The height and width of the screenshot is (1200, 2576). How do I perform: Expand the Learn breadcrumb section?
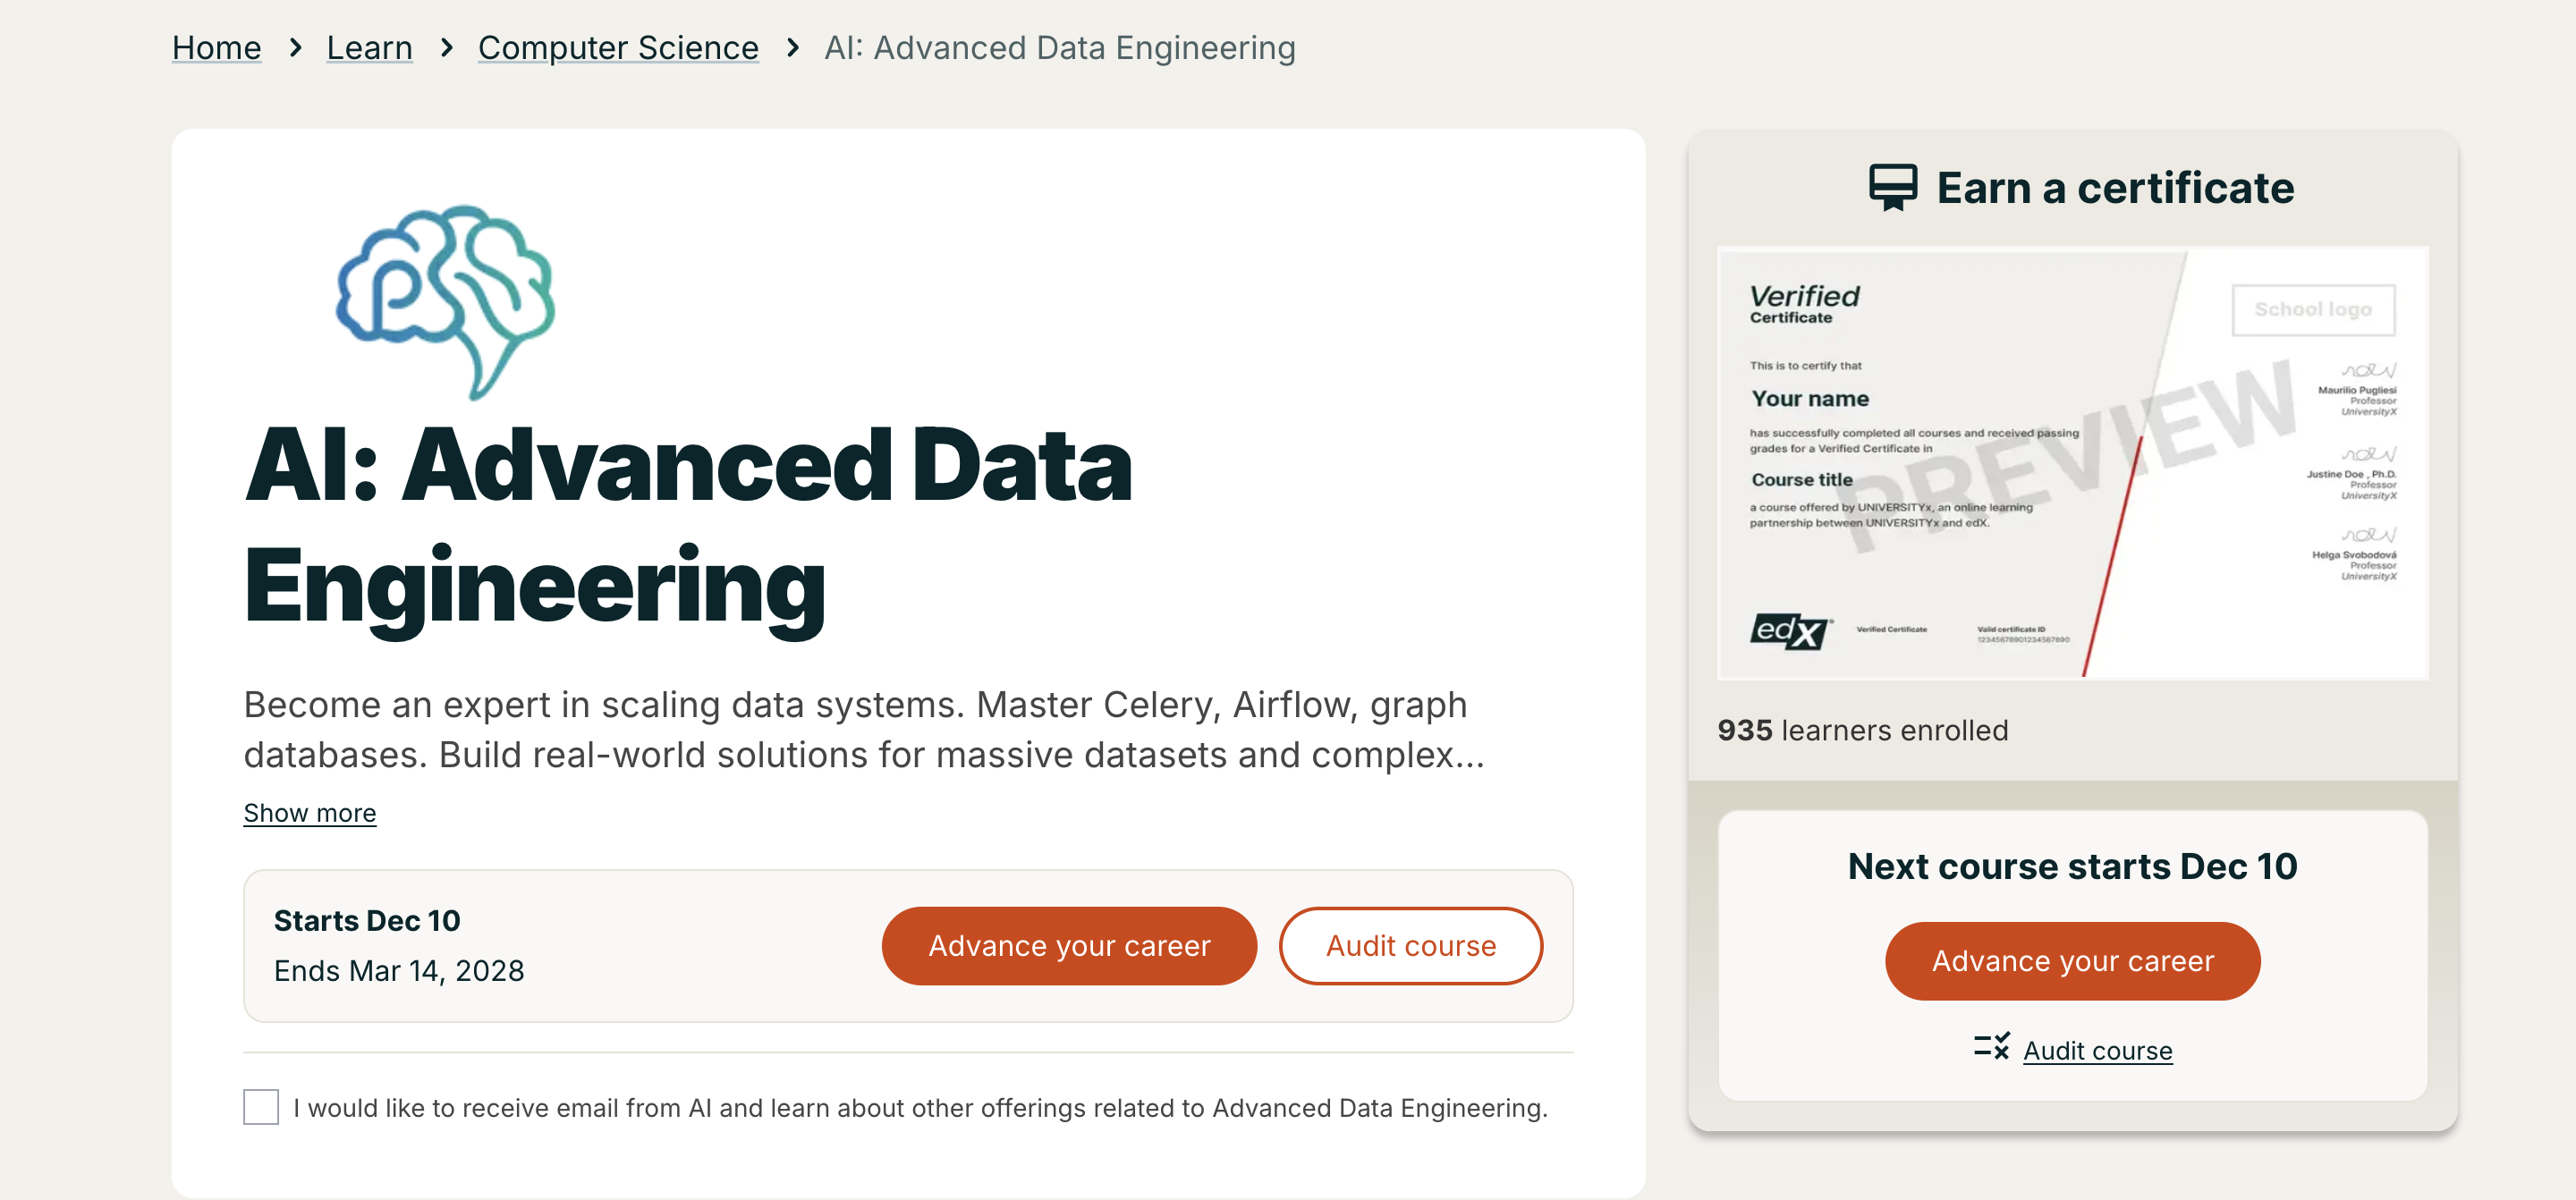tap(369, 47)
